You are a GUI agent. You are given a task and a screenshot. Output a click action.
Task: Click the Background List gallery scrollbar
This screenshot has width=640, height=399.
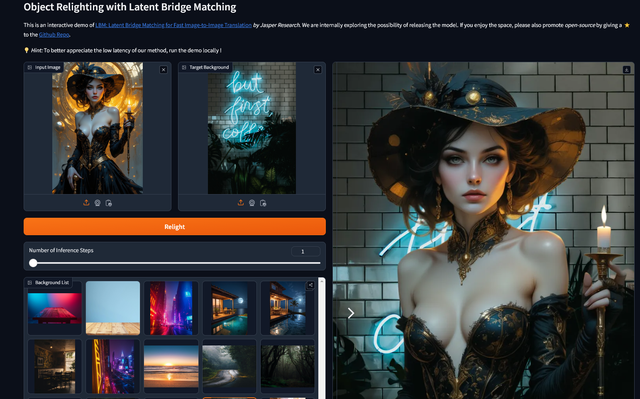(x=322, y=338)
